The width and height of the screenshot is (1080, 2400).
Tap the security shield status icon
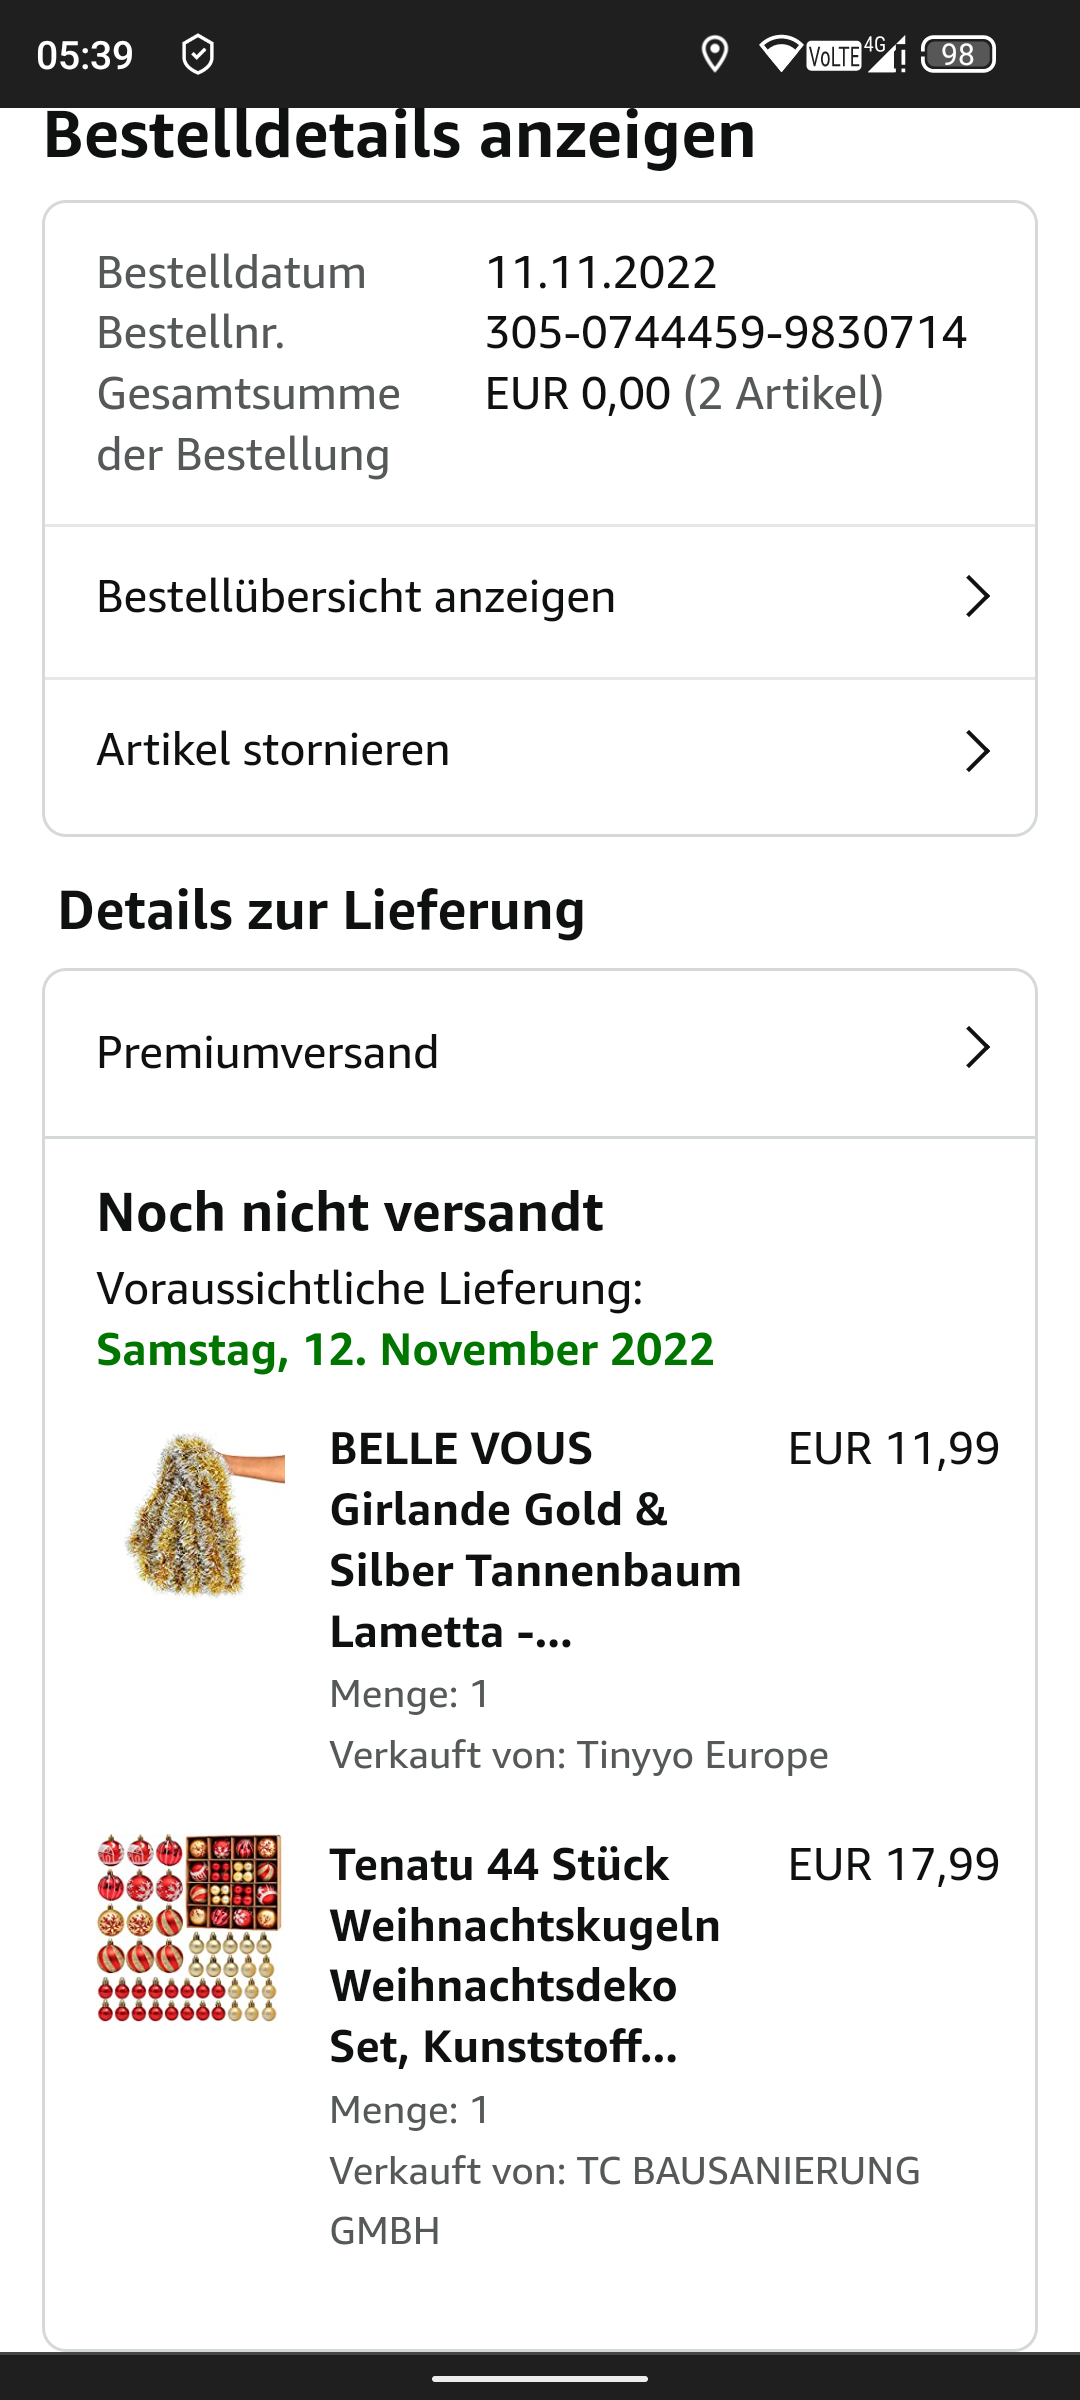tap(198, 54)
